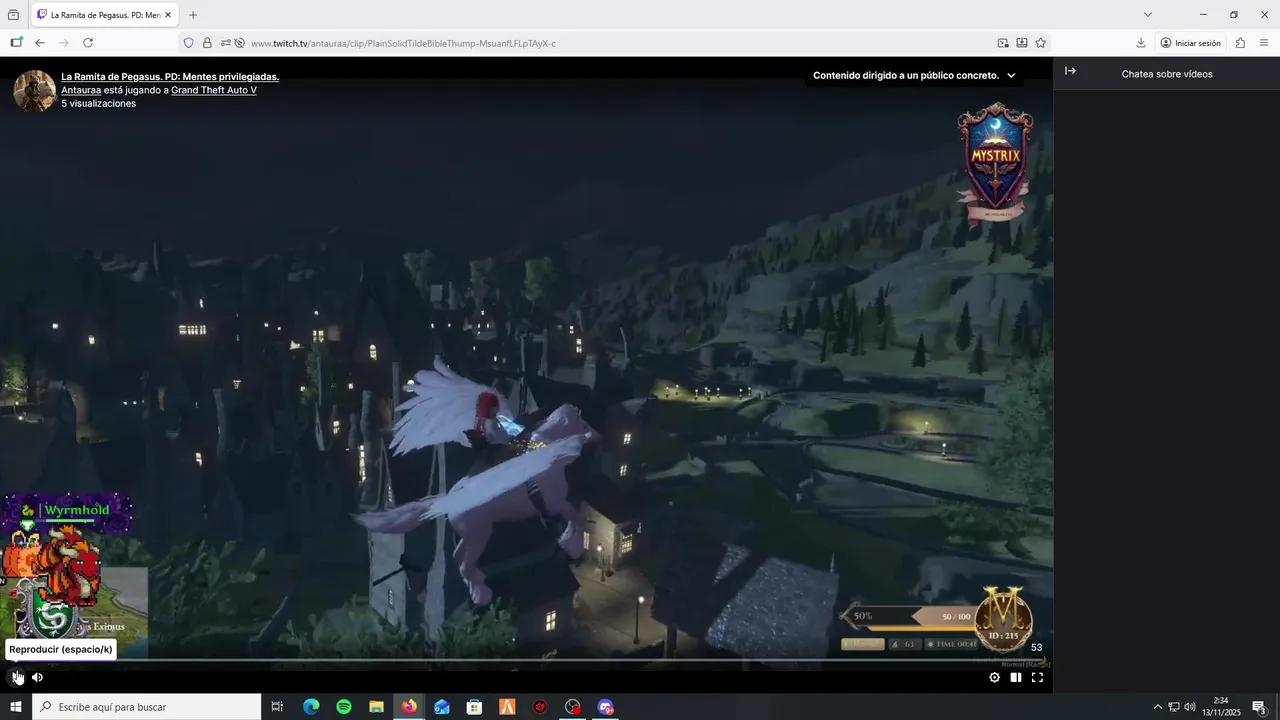The width and height of the screenshot is (1280, 720).
Task: Click the 'Escribe aquí para buscar' search box
Action: coord(147,707)
